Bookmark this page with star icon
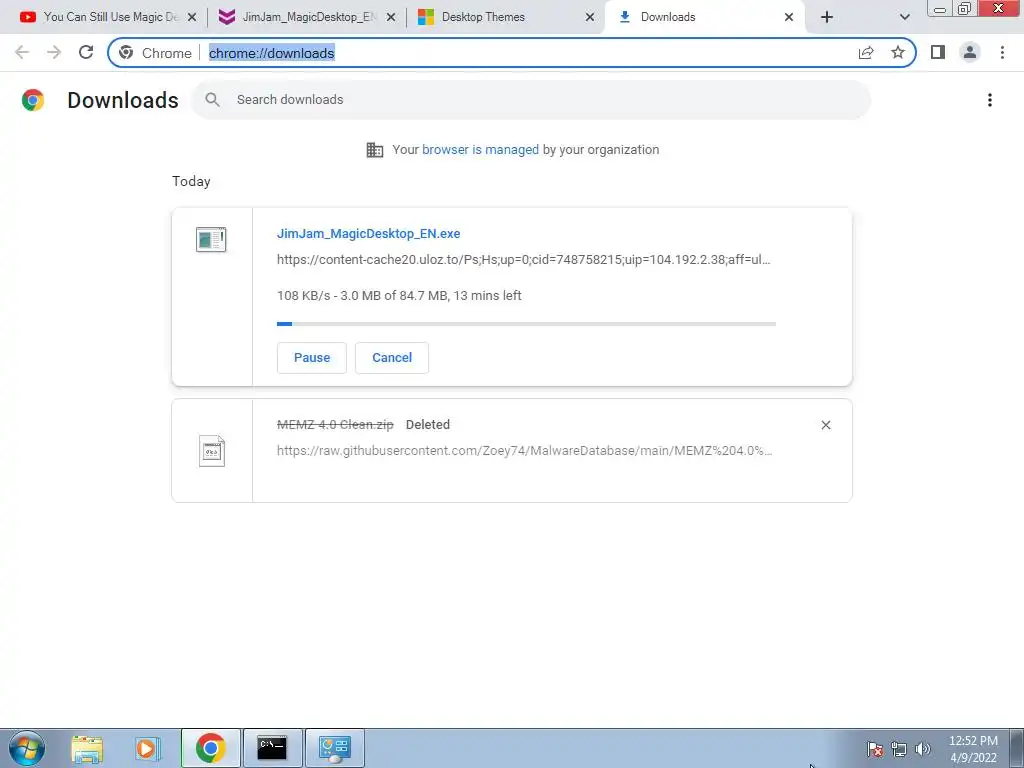1024x768 pixels. pyautogui.click(x=898, y=53)
